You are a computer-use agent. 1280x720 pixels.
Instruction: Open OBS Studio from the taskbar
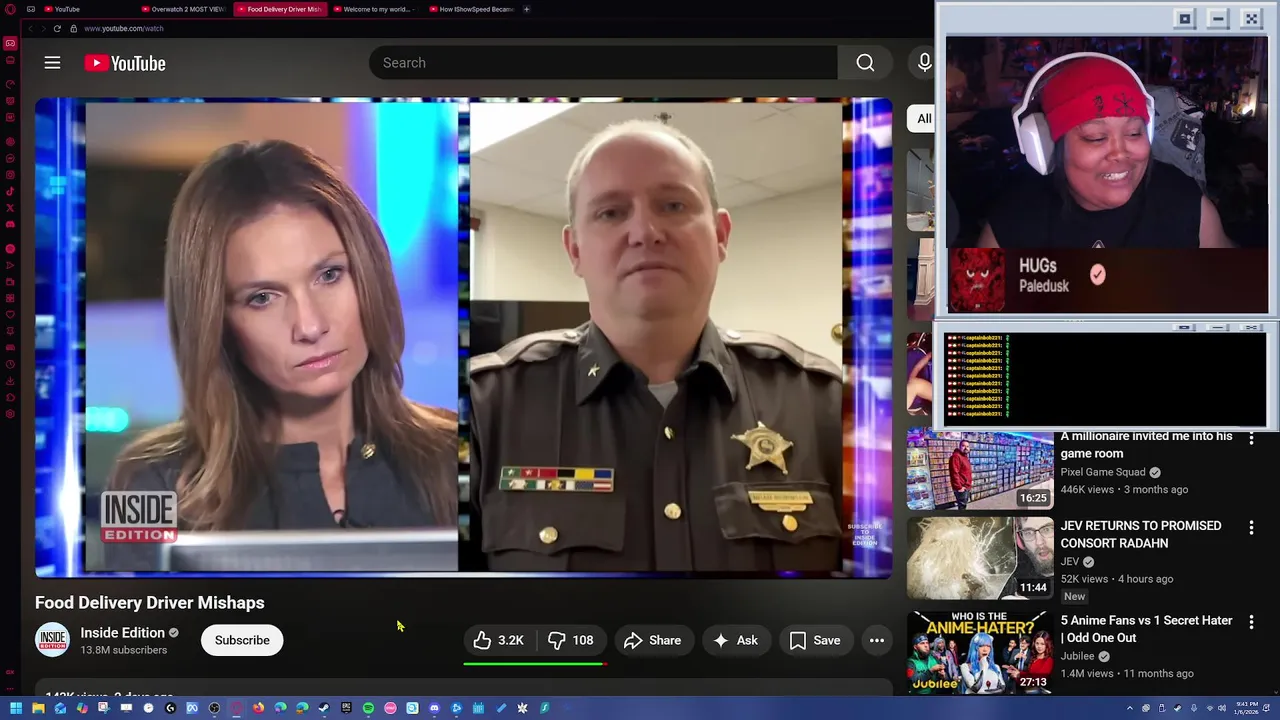pos(214,708)
